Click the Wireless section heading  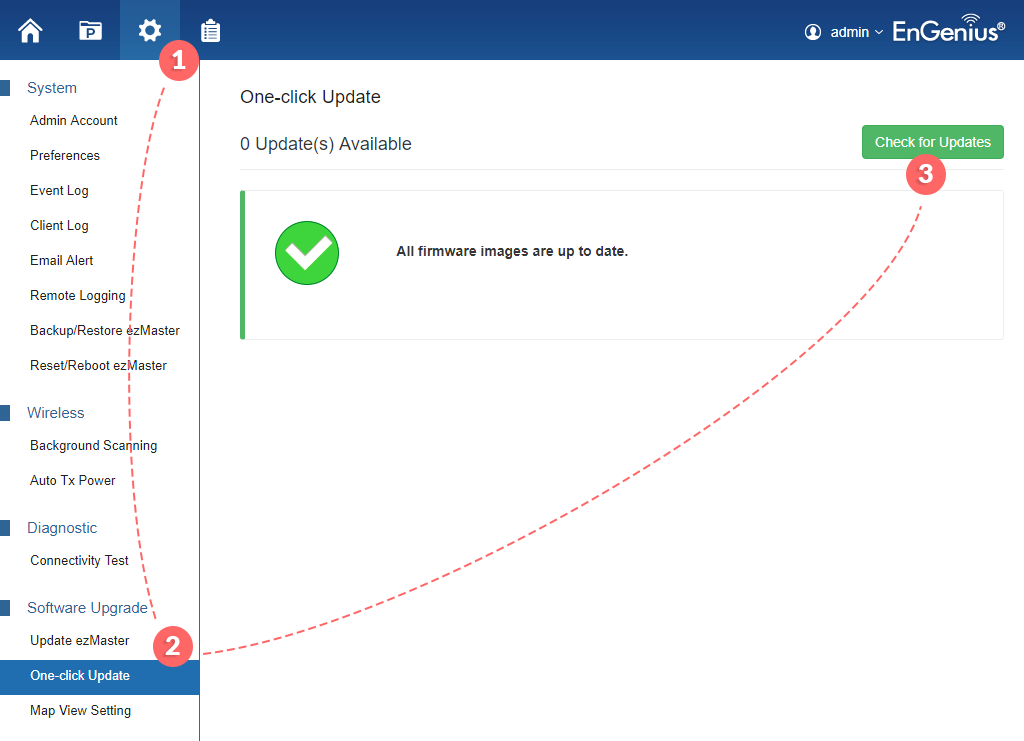56,413
